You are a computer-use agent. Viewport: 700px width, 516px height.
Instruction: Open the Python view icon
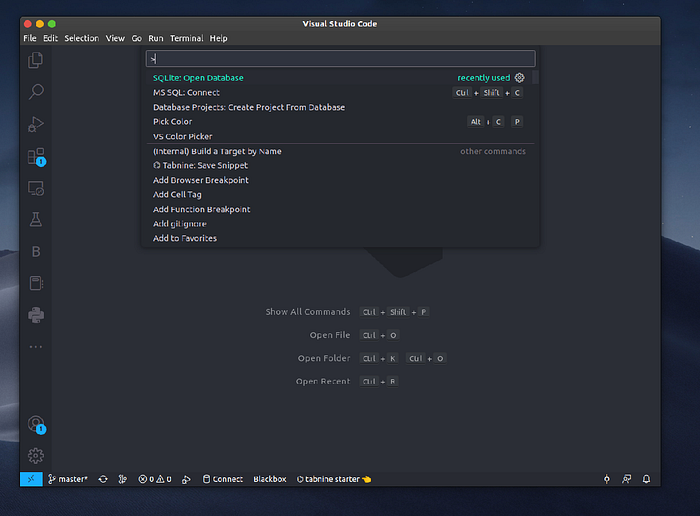coord(36,315)
